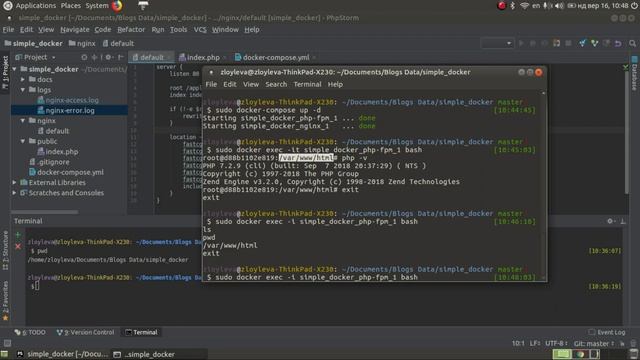
Task: Click simple_docker PhpStorm taskbar entry
Action: (x=62, y=354)
